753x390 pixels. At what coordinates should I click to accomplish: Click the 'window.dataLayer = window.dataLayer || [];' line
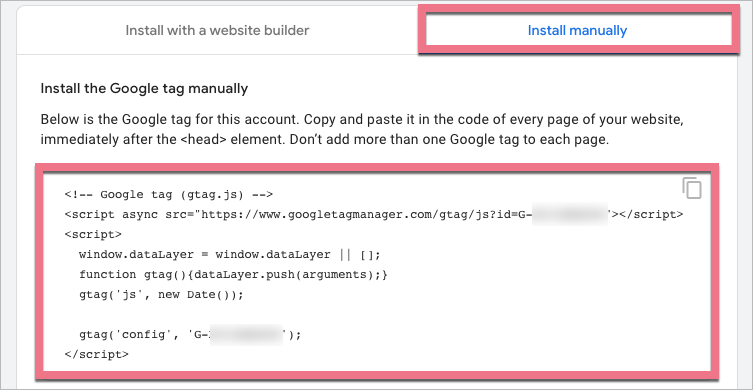click(x=230, y=255)
